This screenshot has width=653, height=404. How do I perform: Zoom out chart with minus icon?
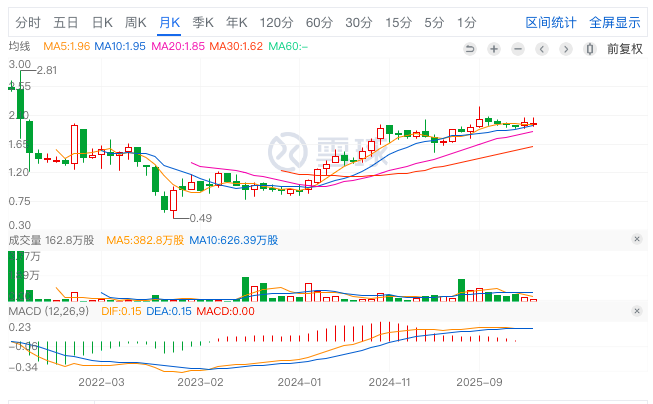pos(518,49)
